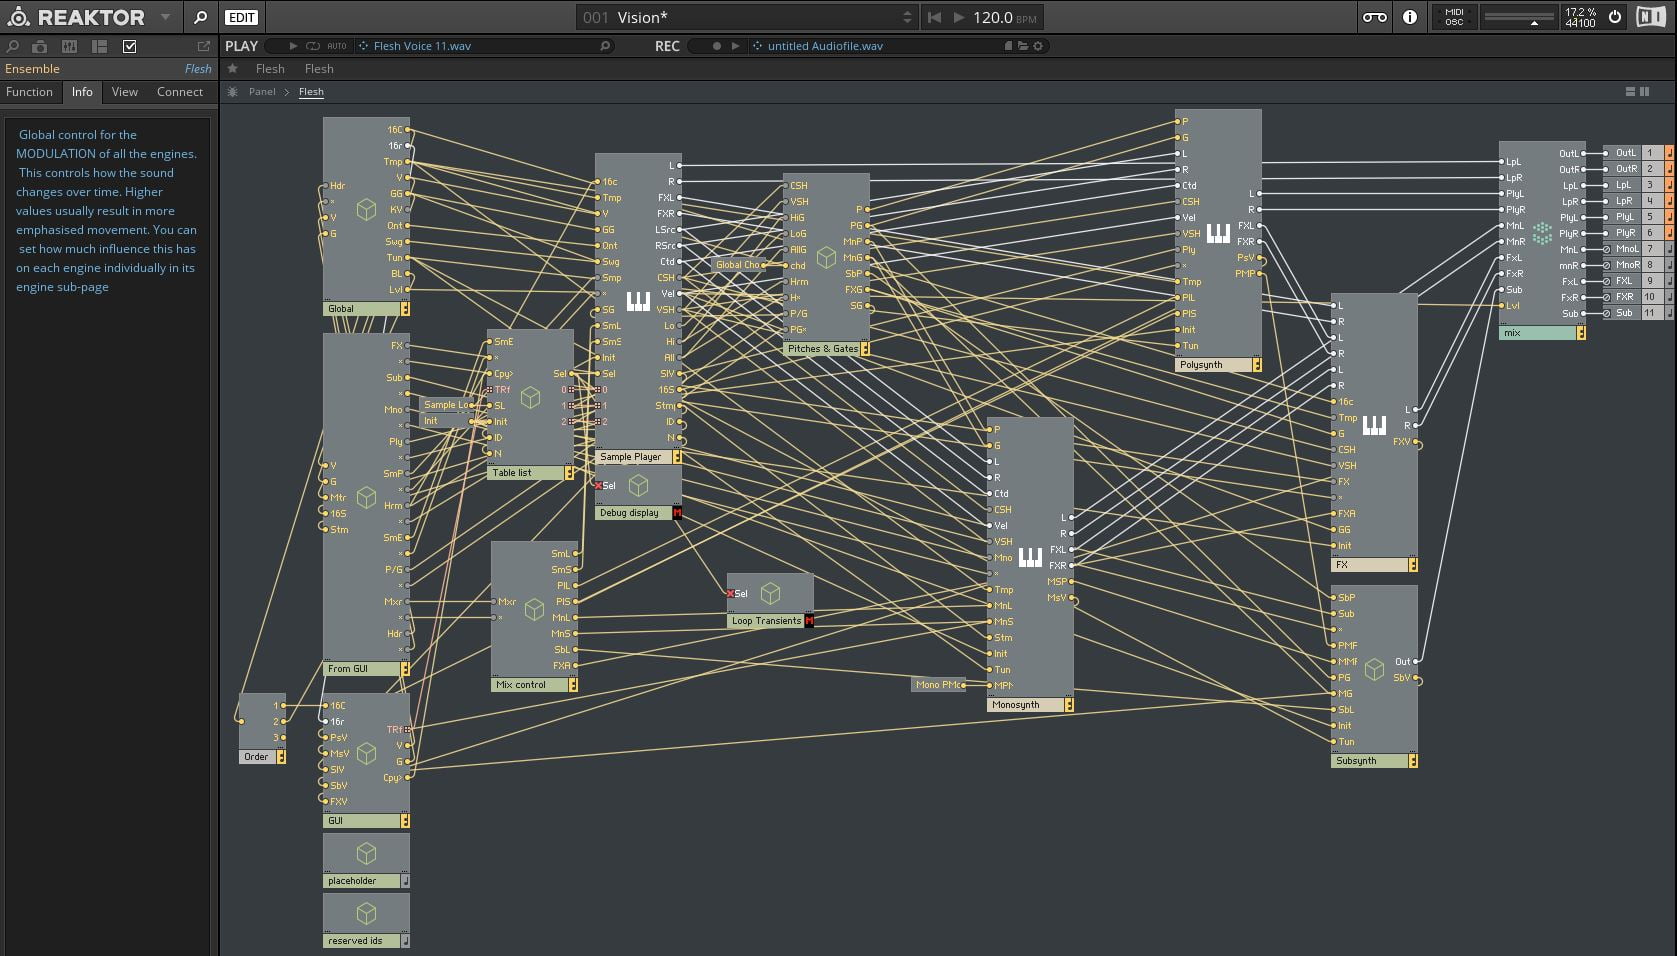This screenshot has width=1677, height=956.
Task: Click the Reaktor logo icon in the header
Action: click(18, 17)
